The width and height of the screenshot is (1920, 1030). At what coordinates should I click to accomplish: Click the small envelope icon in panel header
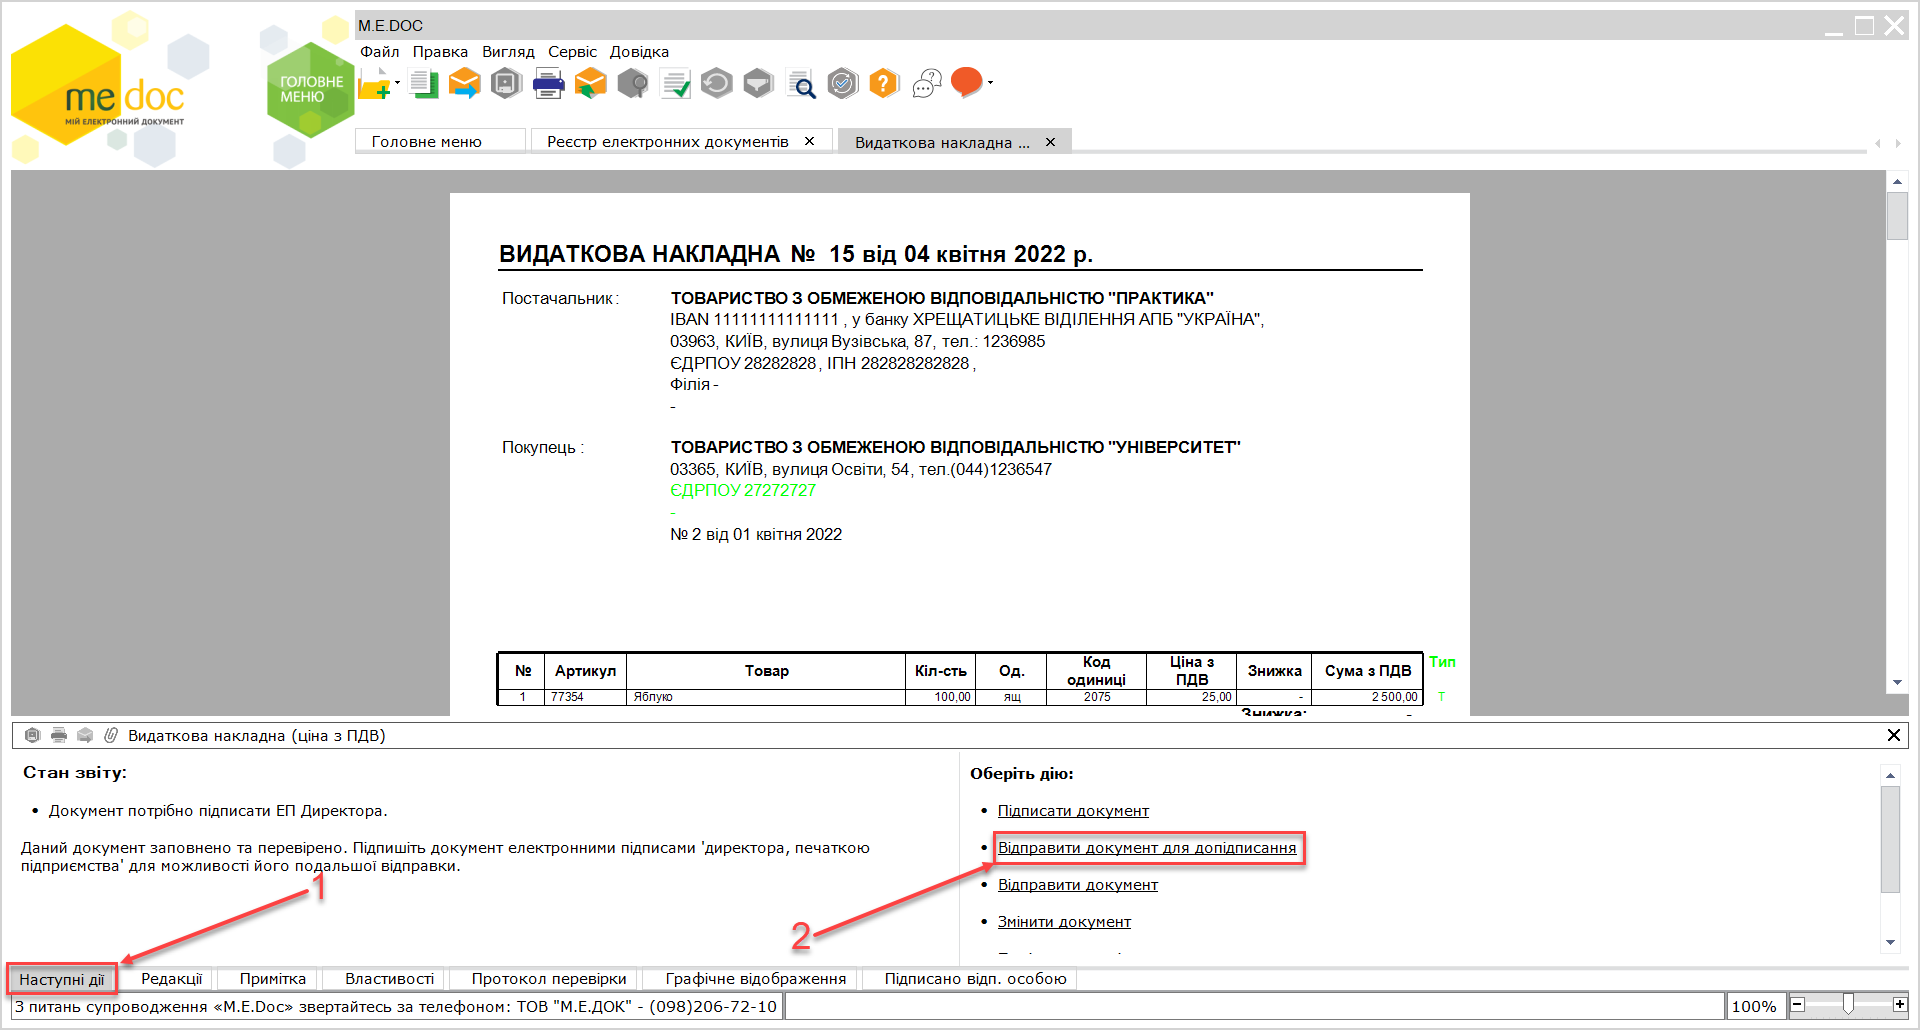pos(85,735)
